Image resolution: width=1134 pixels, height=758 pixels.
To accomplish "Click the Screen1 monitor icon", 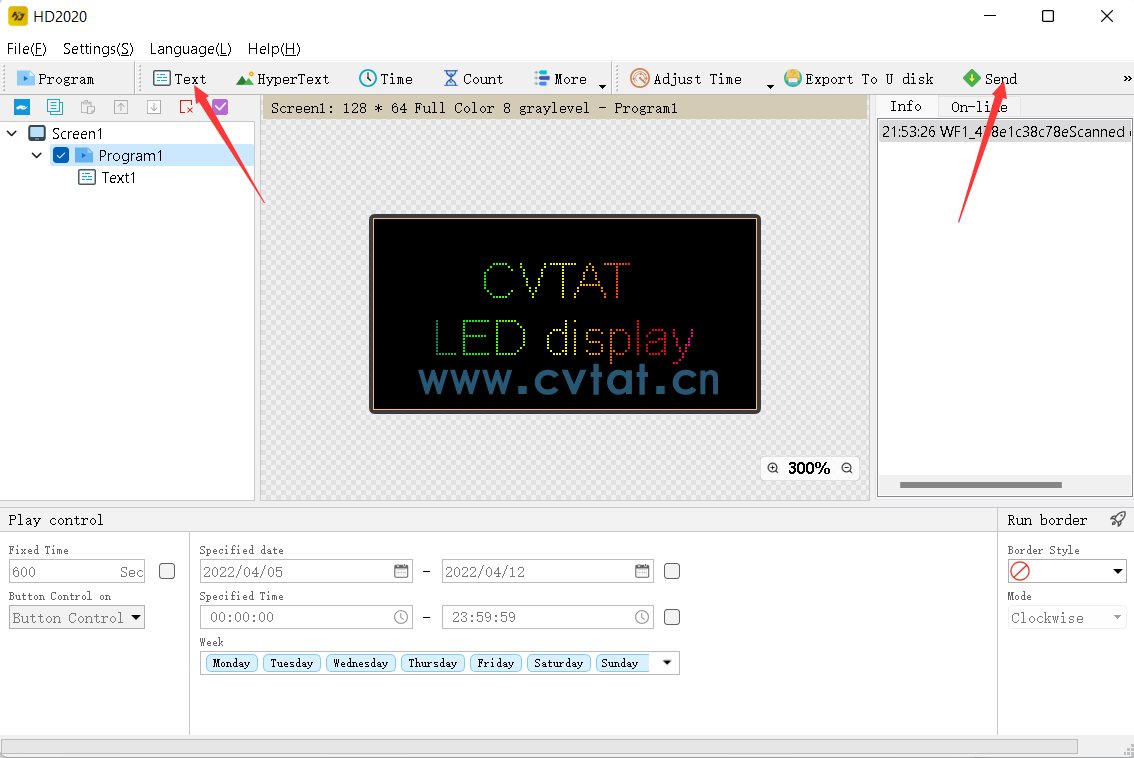I will point(37,134).
